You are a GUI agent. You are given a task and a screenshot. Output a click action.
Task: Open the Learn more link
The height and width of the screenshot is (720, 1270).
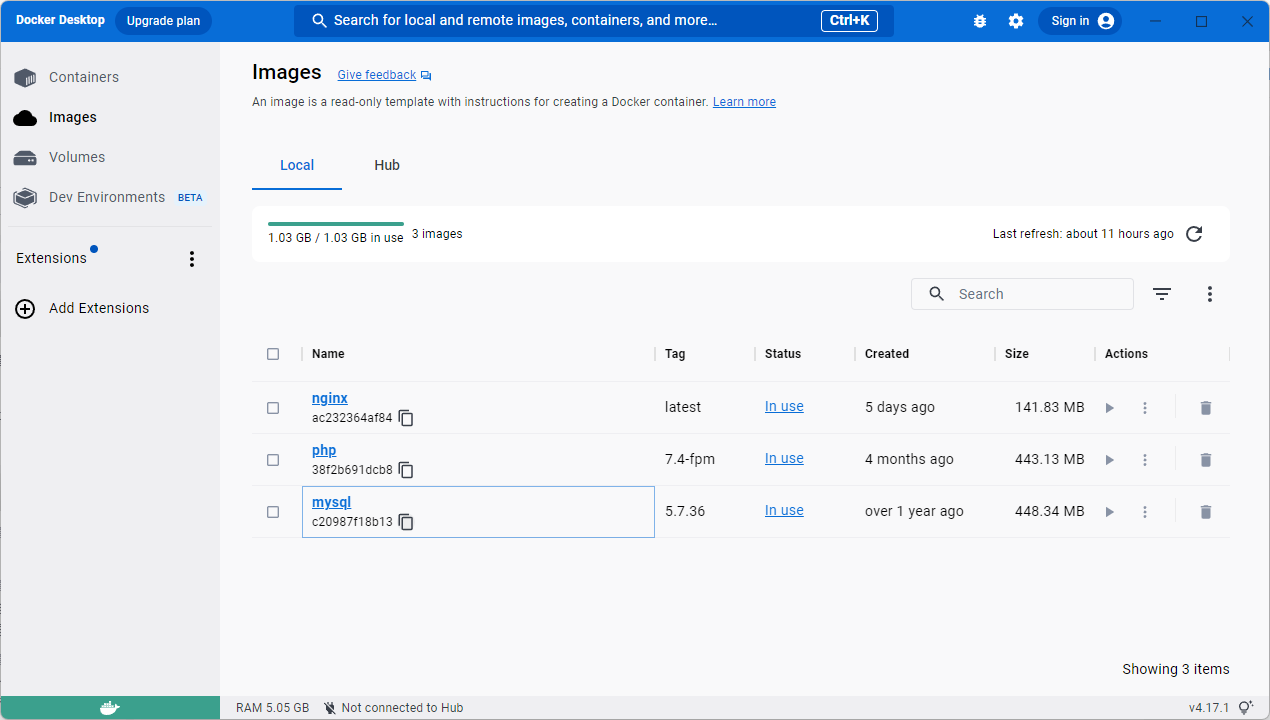coord(744,102)
